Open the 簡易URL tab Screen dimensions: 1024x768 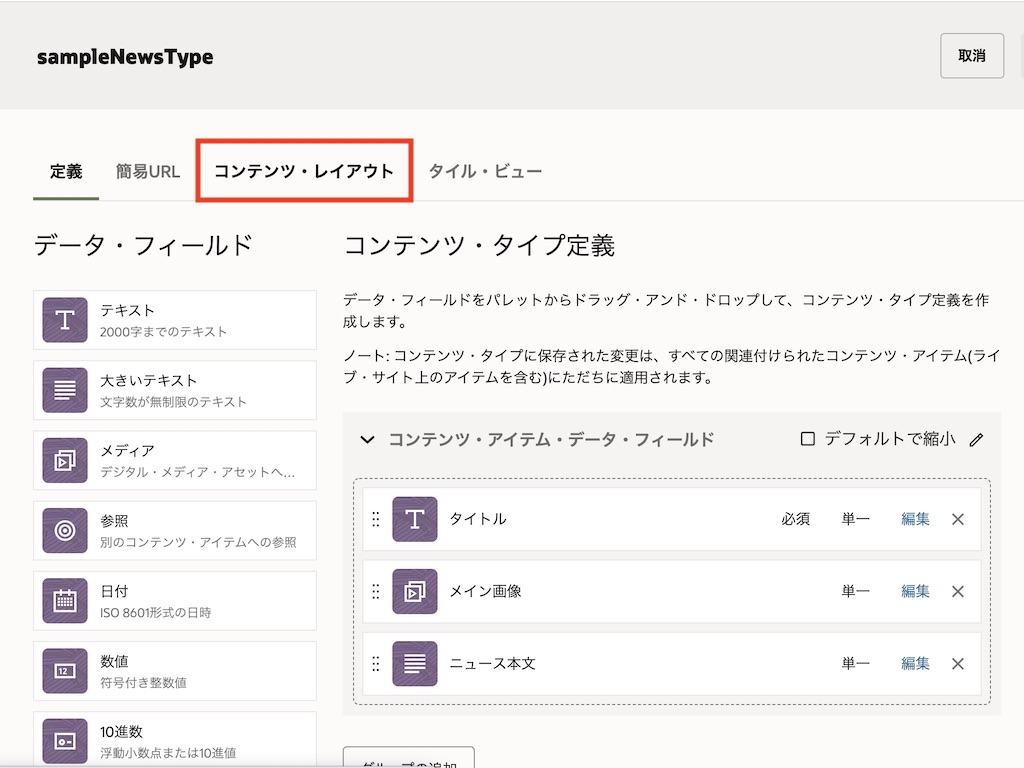tap(148, 171)
